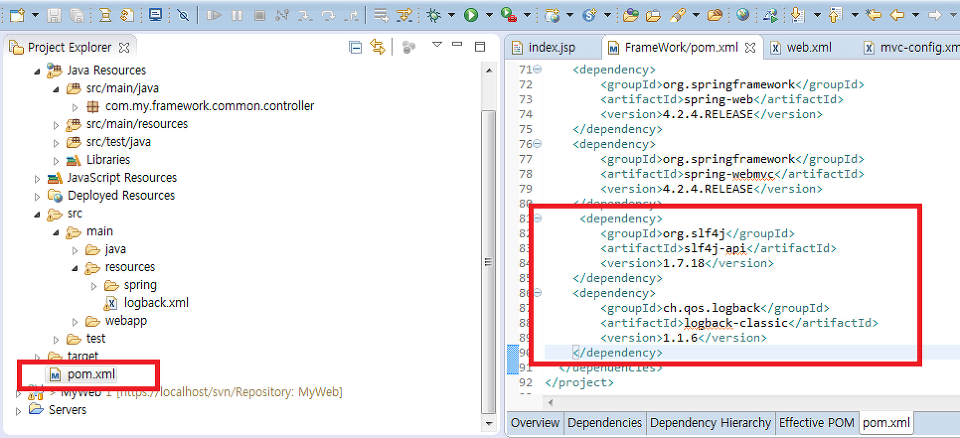The image size is (960, 438).
Task: Click the Drop to Frame icon
Action: pos(381,15)
